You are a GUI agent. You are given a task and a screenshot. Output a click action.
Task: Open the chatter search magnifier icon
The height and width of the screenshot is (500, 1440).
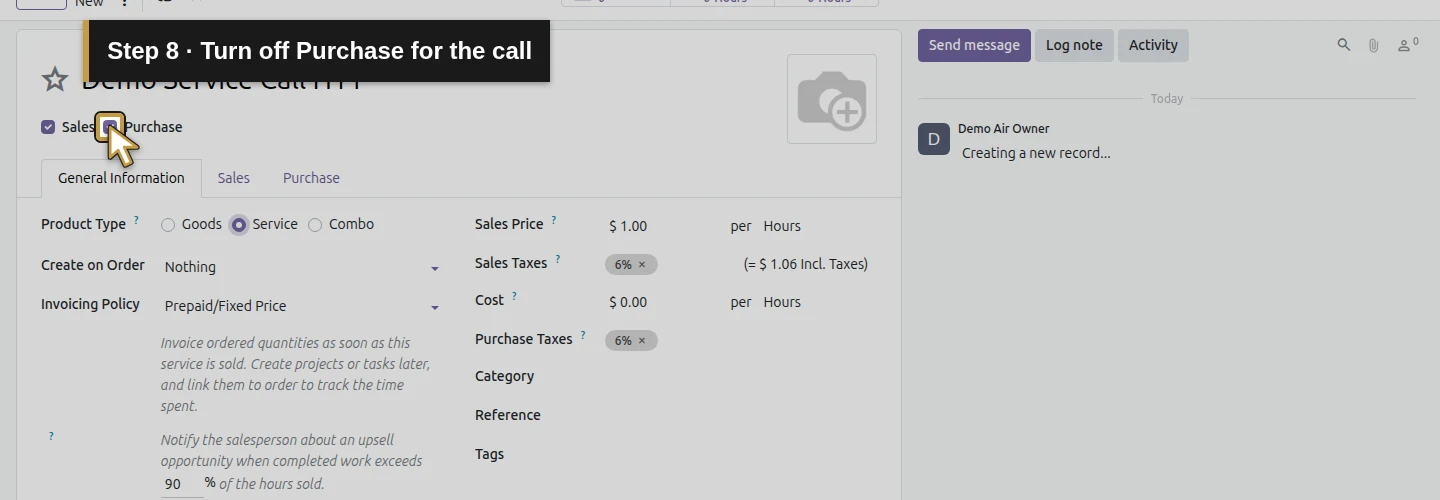[1344, 45]
